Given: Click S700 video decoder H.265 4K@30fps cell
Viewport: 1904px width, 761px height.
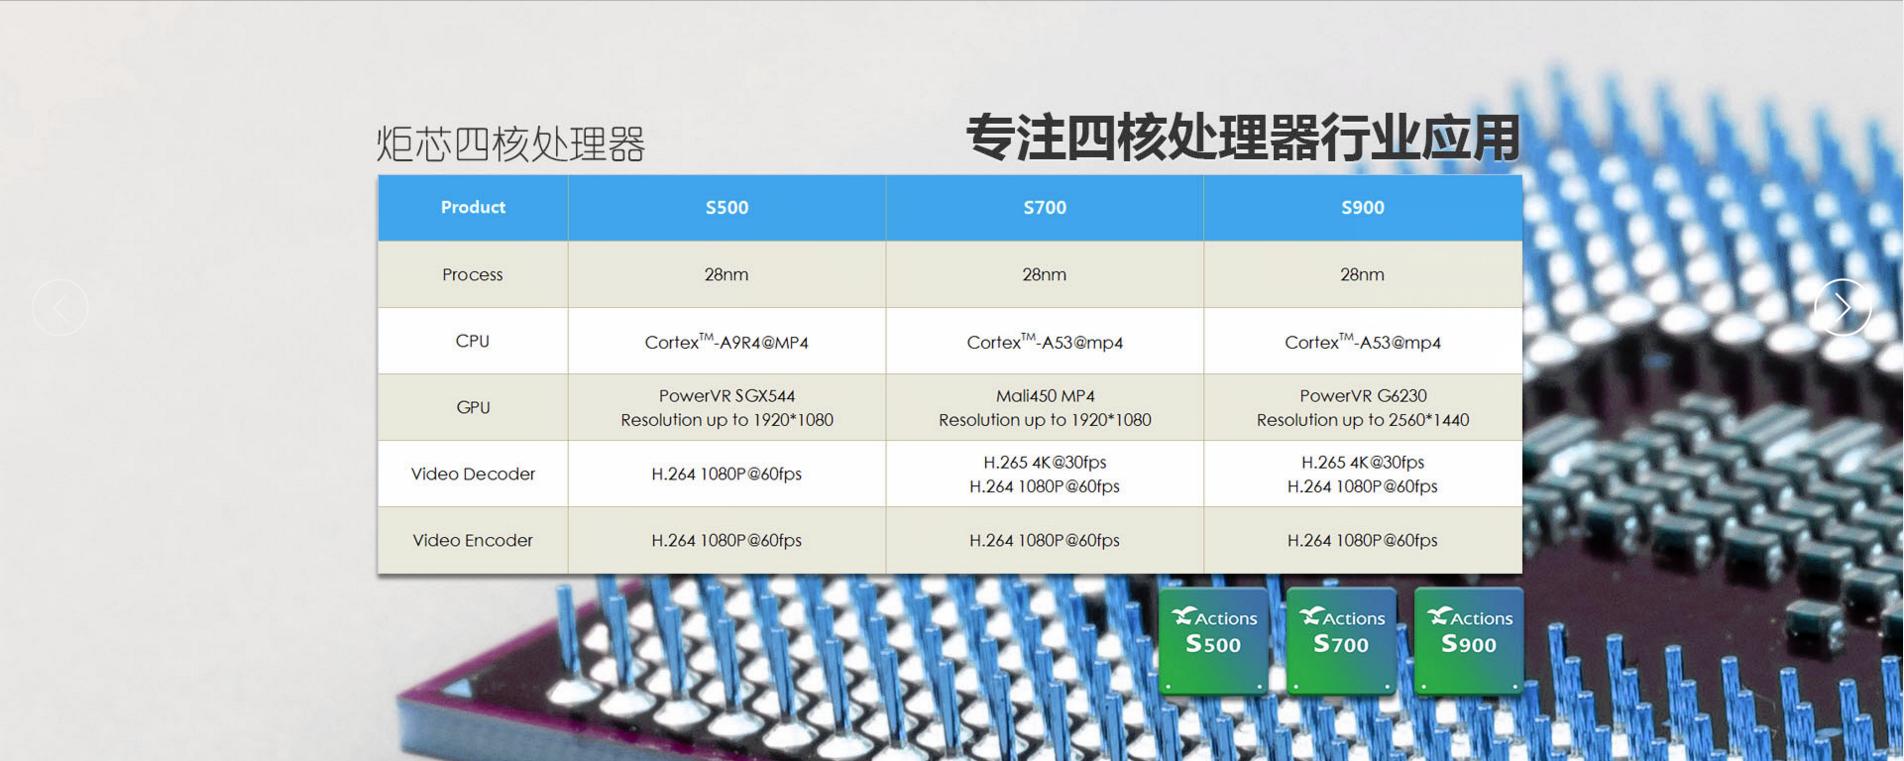Looking at the screenshot, I should (1045, 474).
